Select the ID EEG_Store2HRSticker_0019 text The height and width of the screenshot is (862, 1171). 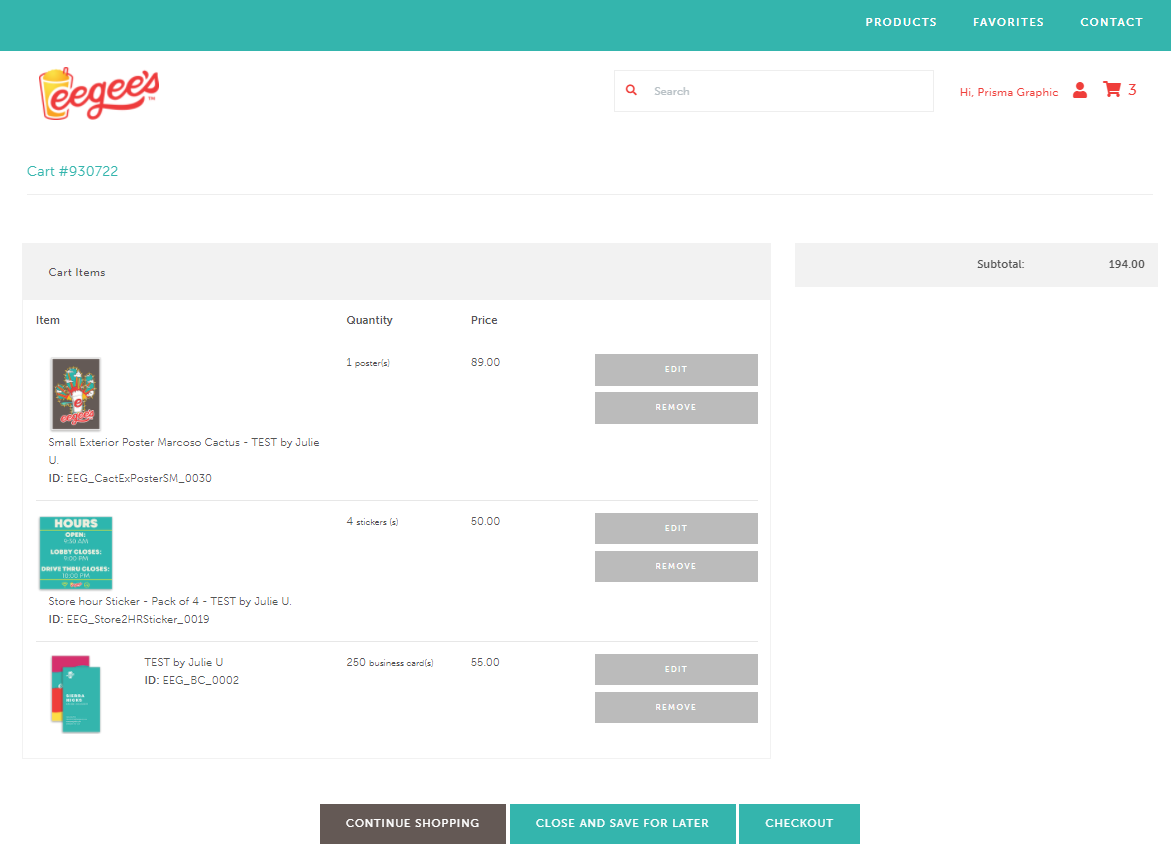coord(128,619)
